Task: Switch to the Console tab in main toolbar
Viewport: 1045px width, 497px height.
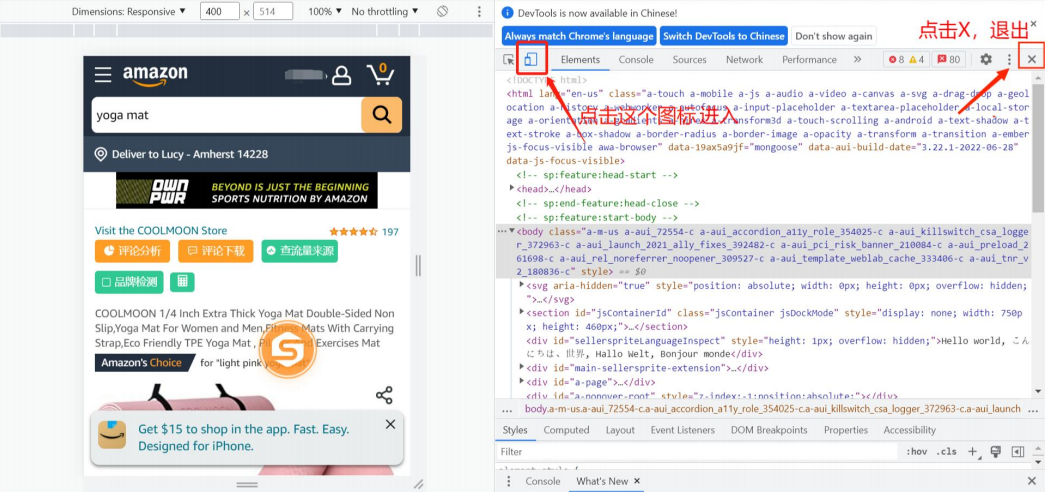Action: pyautogui.click(x=636, y=59)
